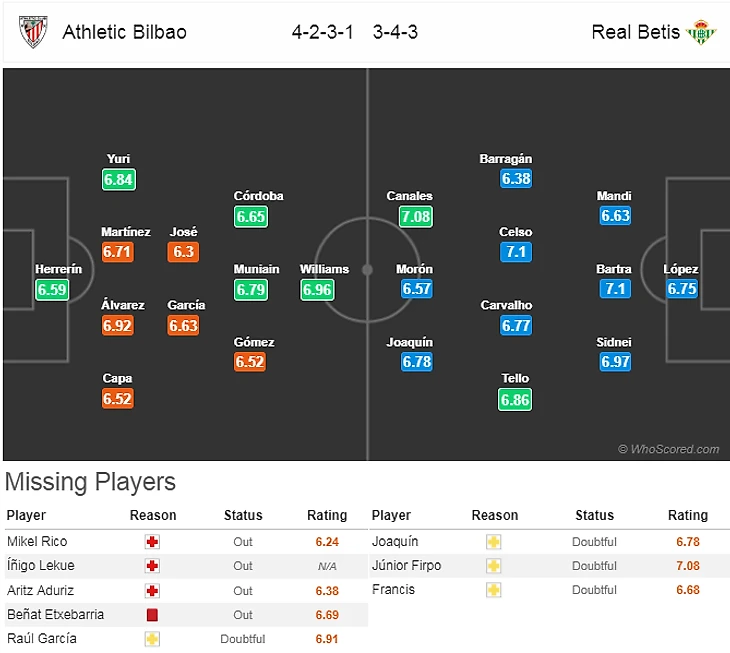Open Muniain's player name on pitch
This screenshot has height=653, width=730.
256,269
